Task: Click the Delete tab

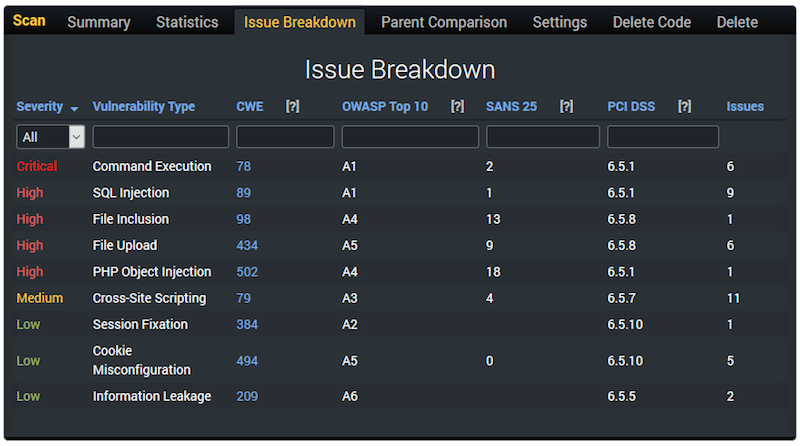Action: pos(737,22)
